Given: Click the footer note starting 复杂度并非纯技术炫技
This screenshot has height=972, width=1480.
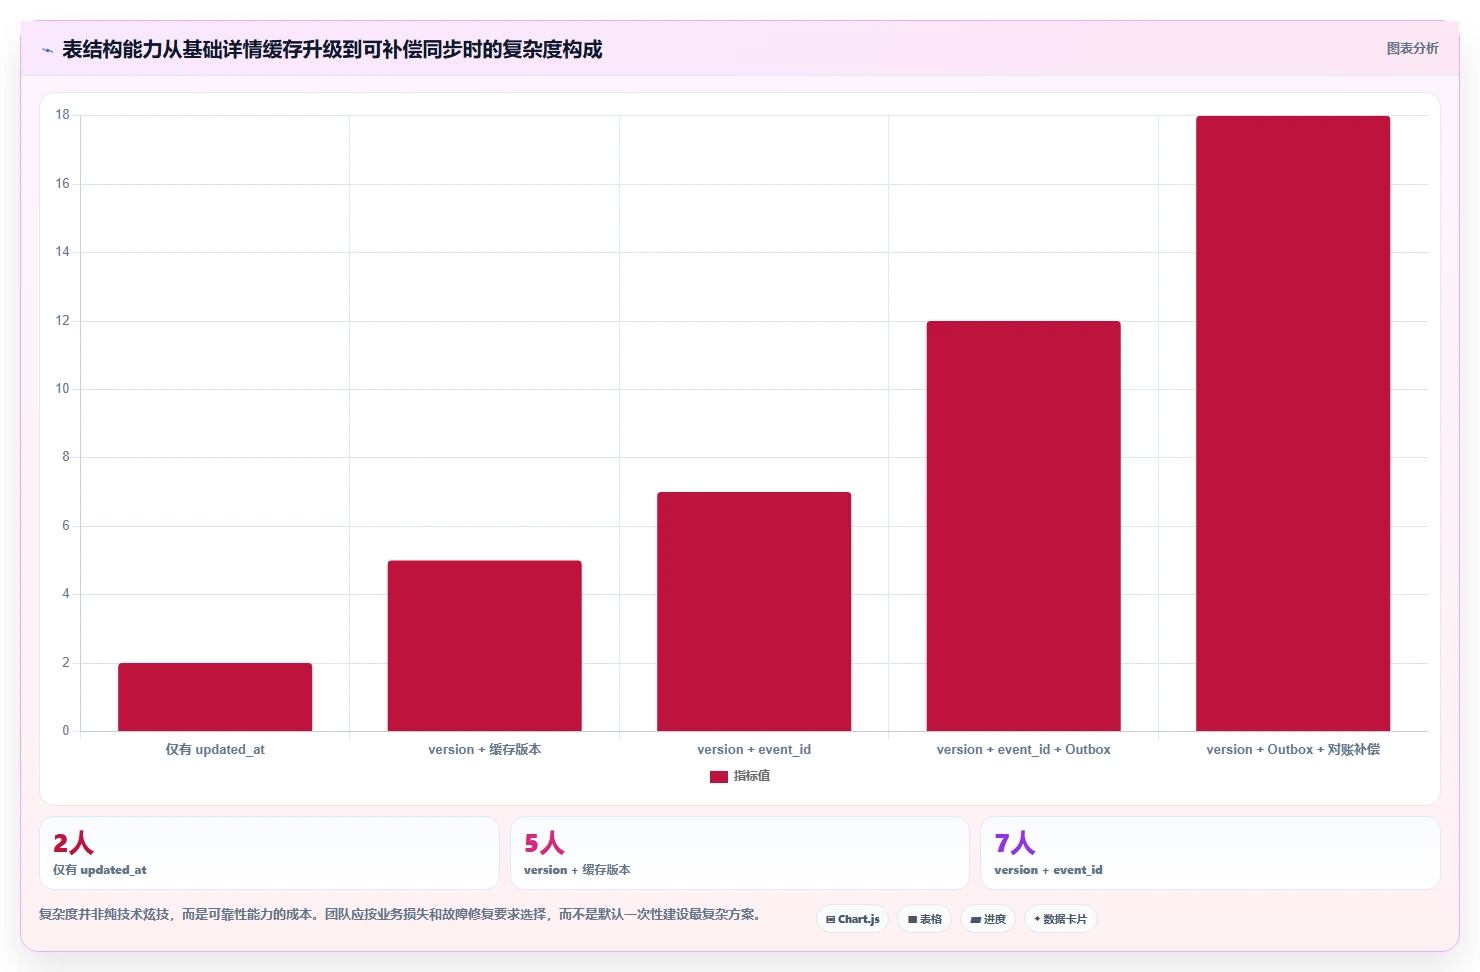Looking at the screenshot, I should coord(400,914).
